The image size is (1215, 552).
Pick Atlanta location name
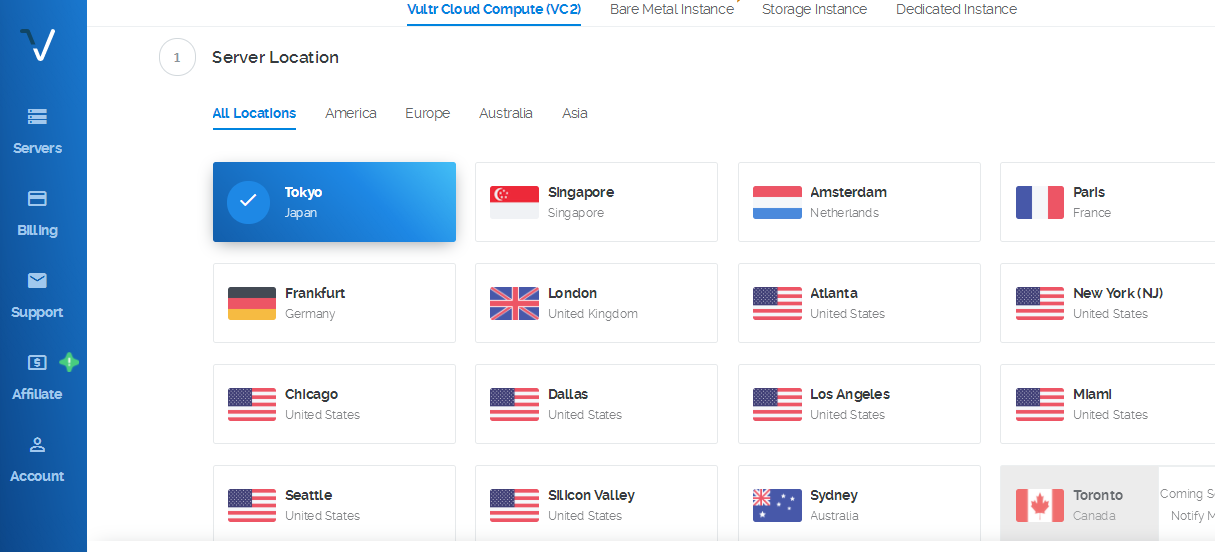pyautogui.click(x=834, y=293)
